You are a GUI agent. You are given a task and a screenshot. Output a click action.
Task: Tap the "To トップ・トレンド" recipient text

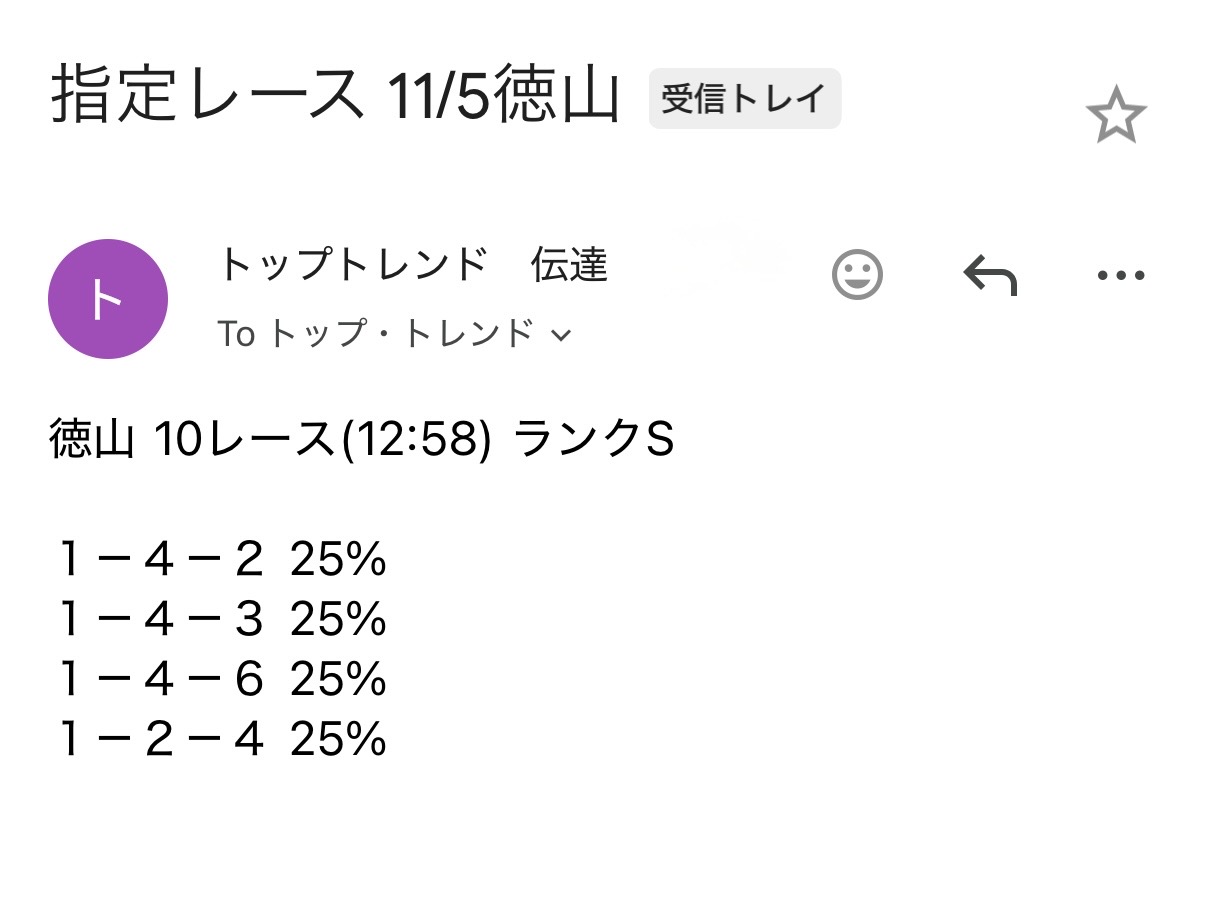tap(375, 334)
